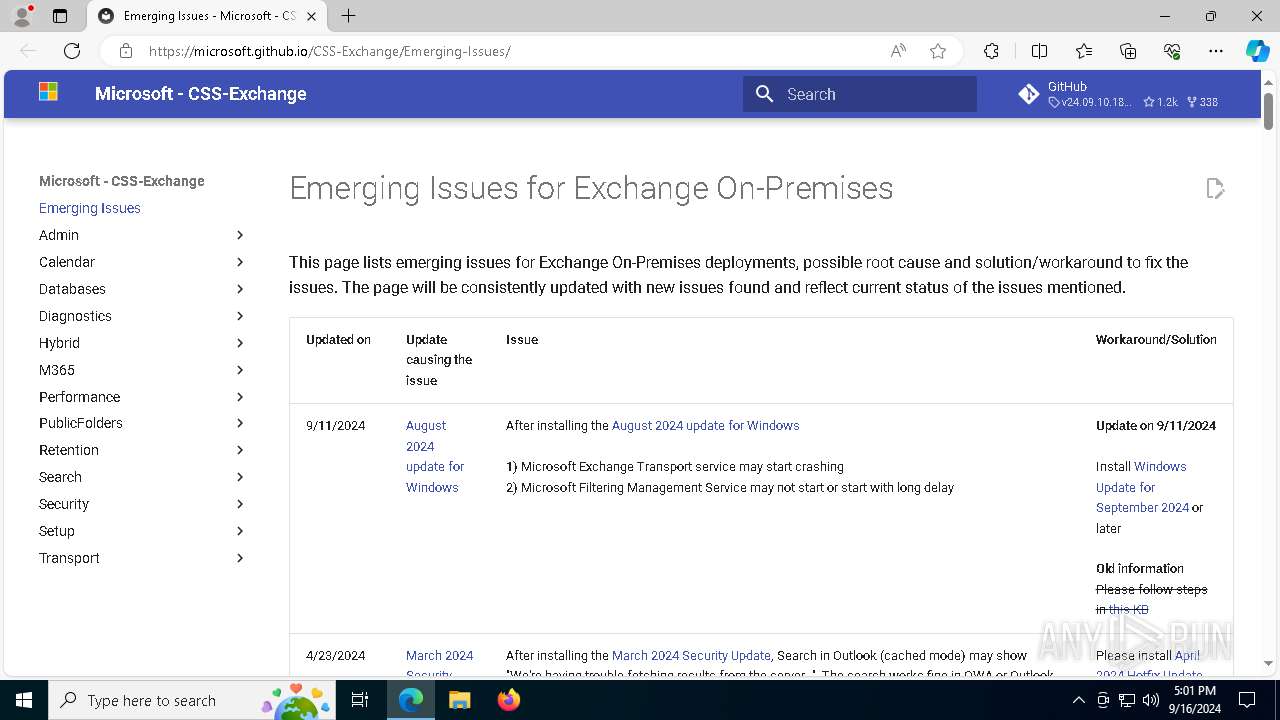The height and width of the screenshot is (720, 1280).
Task: Click the edit this page icon
Action: [x=1215, y=188]
